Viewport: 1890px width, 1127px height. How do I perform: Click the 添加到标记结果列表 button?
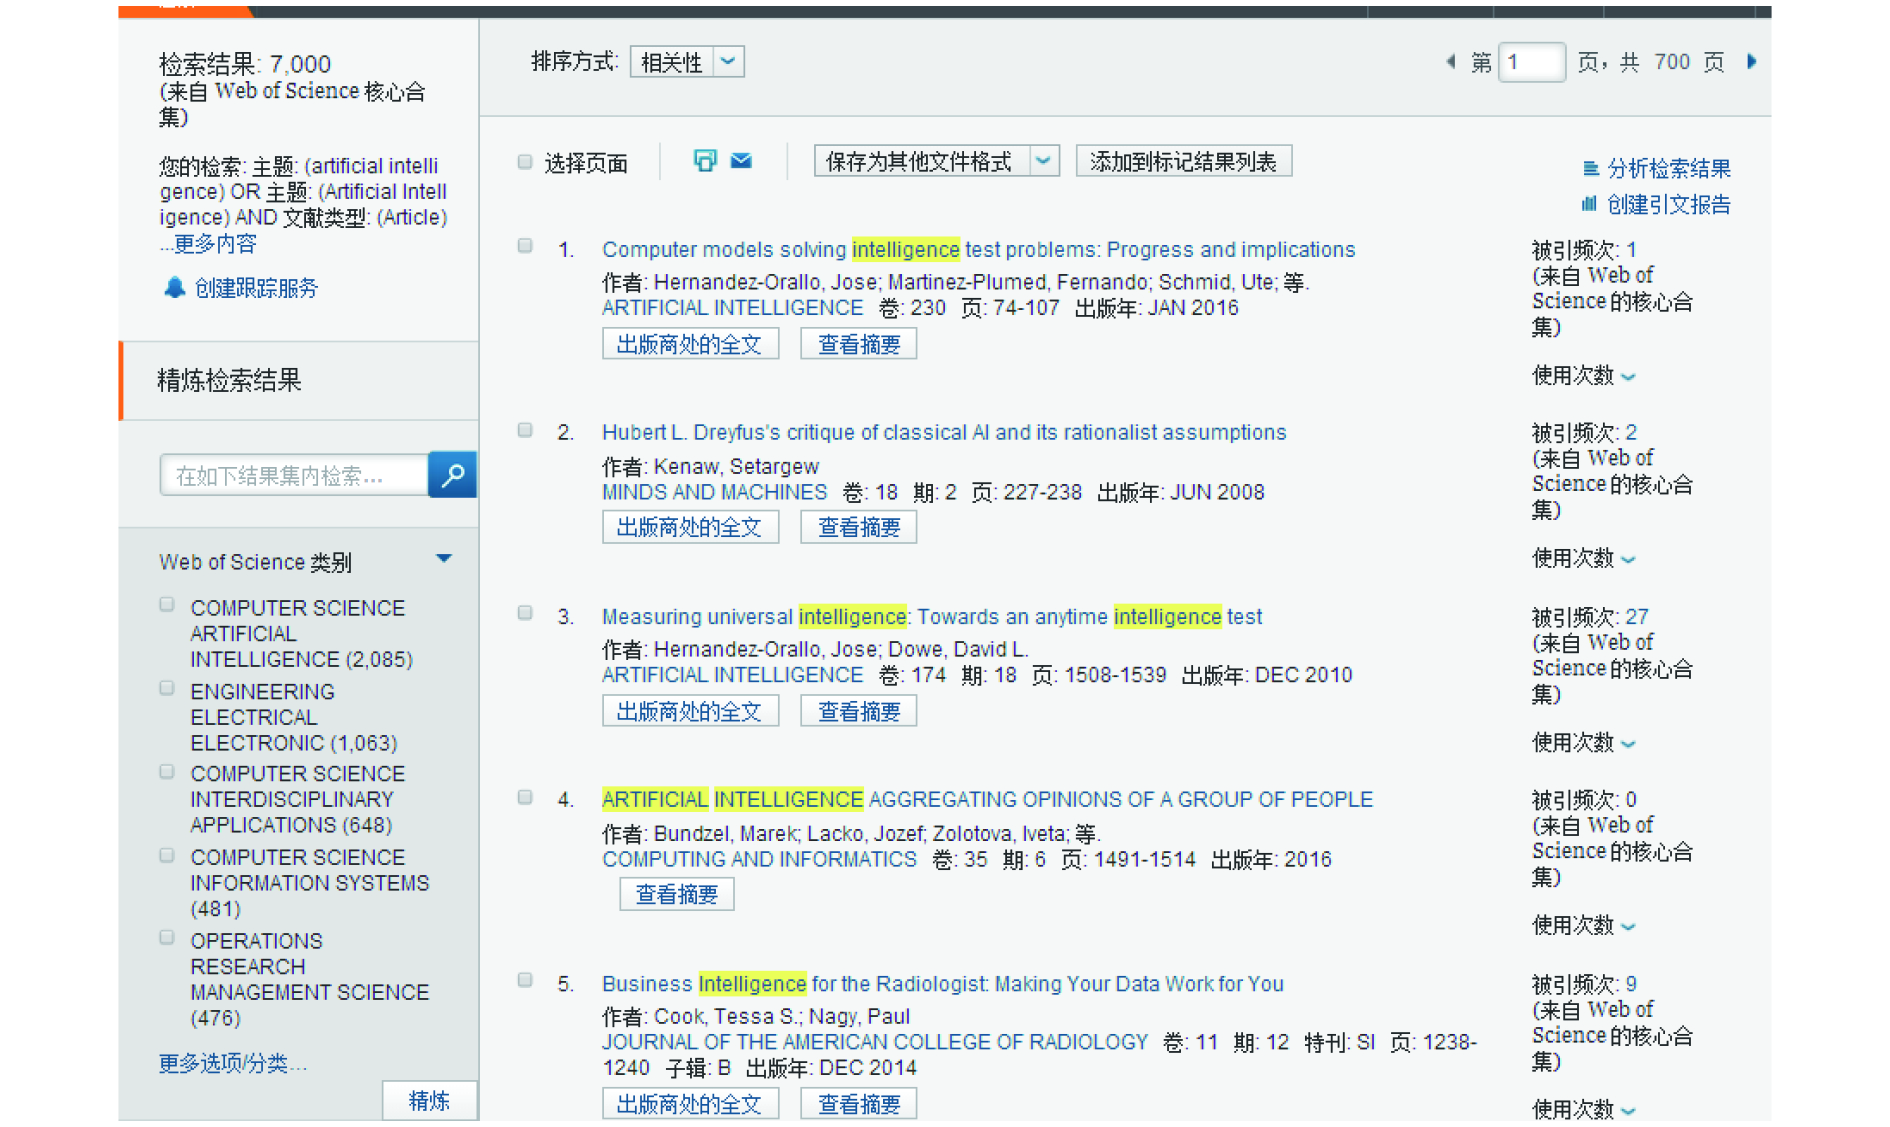click(1183, 161)
